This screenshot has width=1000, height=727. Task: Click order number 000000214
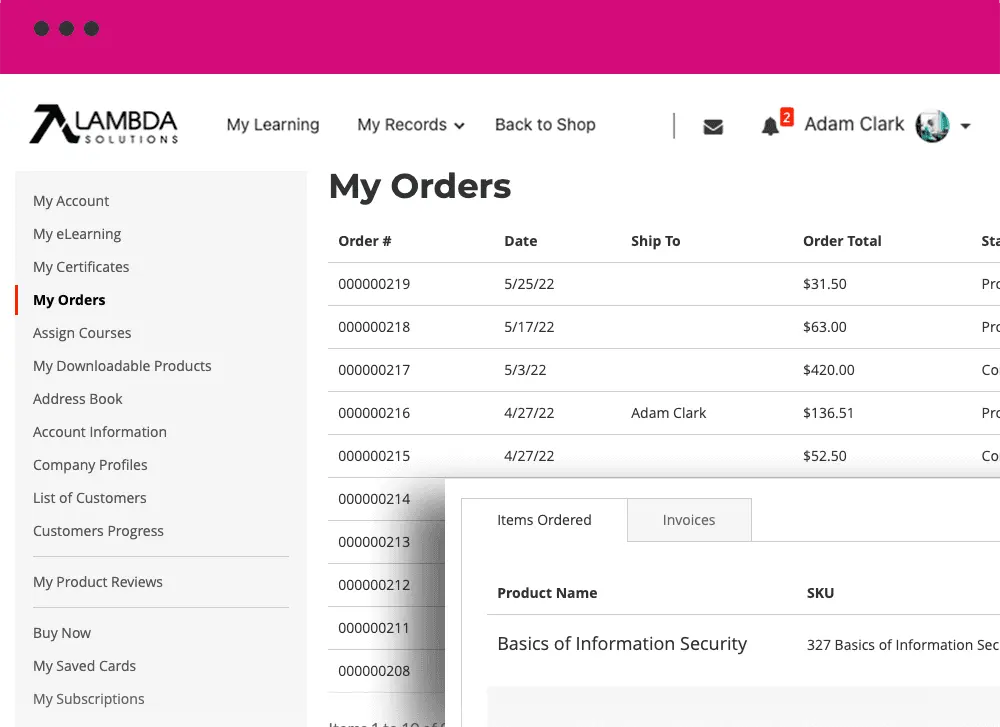click(x=374, y=499)
